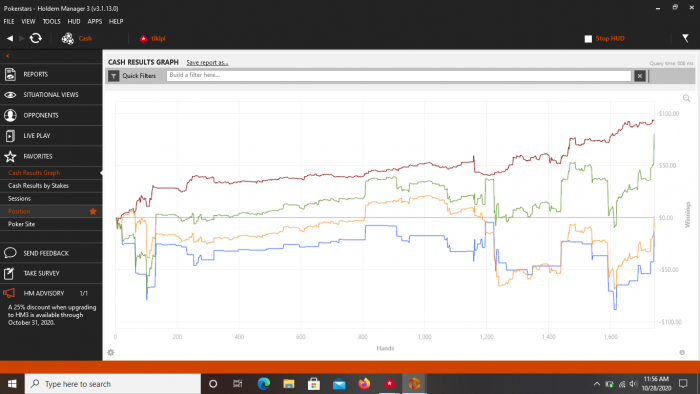This screenshot has height=394, width=700.
Task: Toggle the Position favorite star
Action: [x=93, y=211]
